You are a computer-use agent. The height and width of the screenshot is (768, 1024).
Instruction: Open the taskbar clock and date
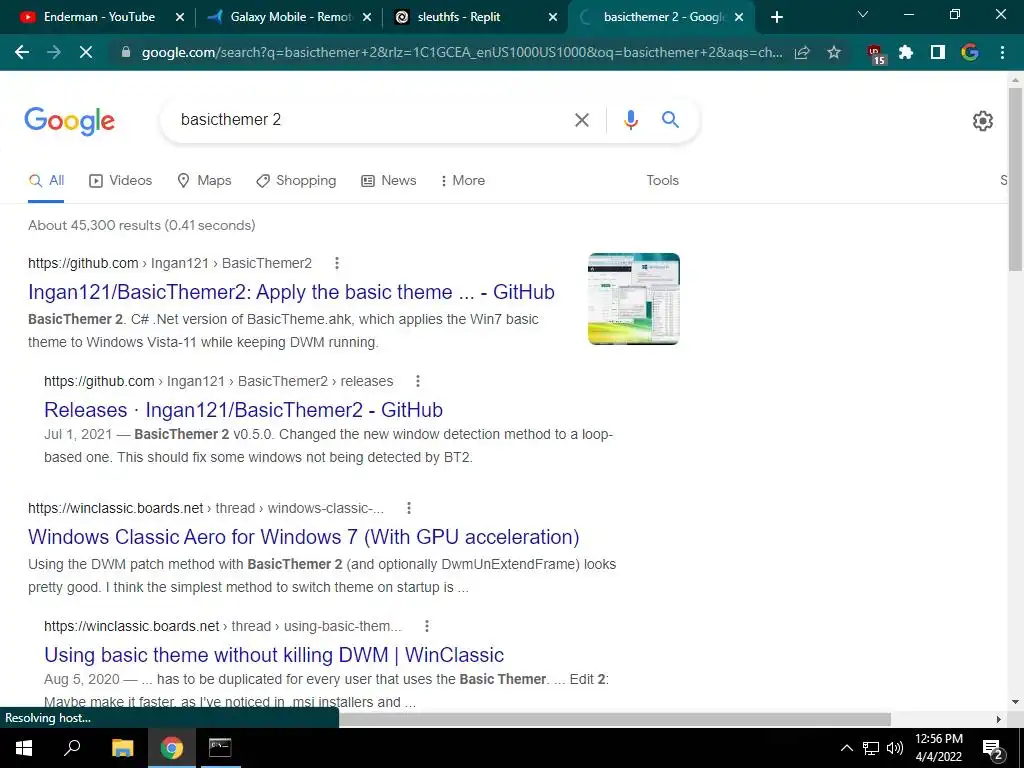(x=938, y=748)
